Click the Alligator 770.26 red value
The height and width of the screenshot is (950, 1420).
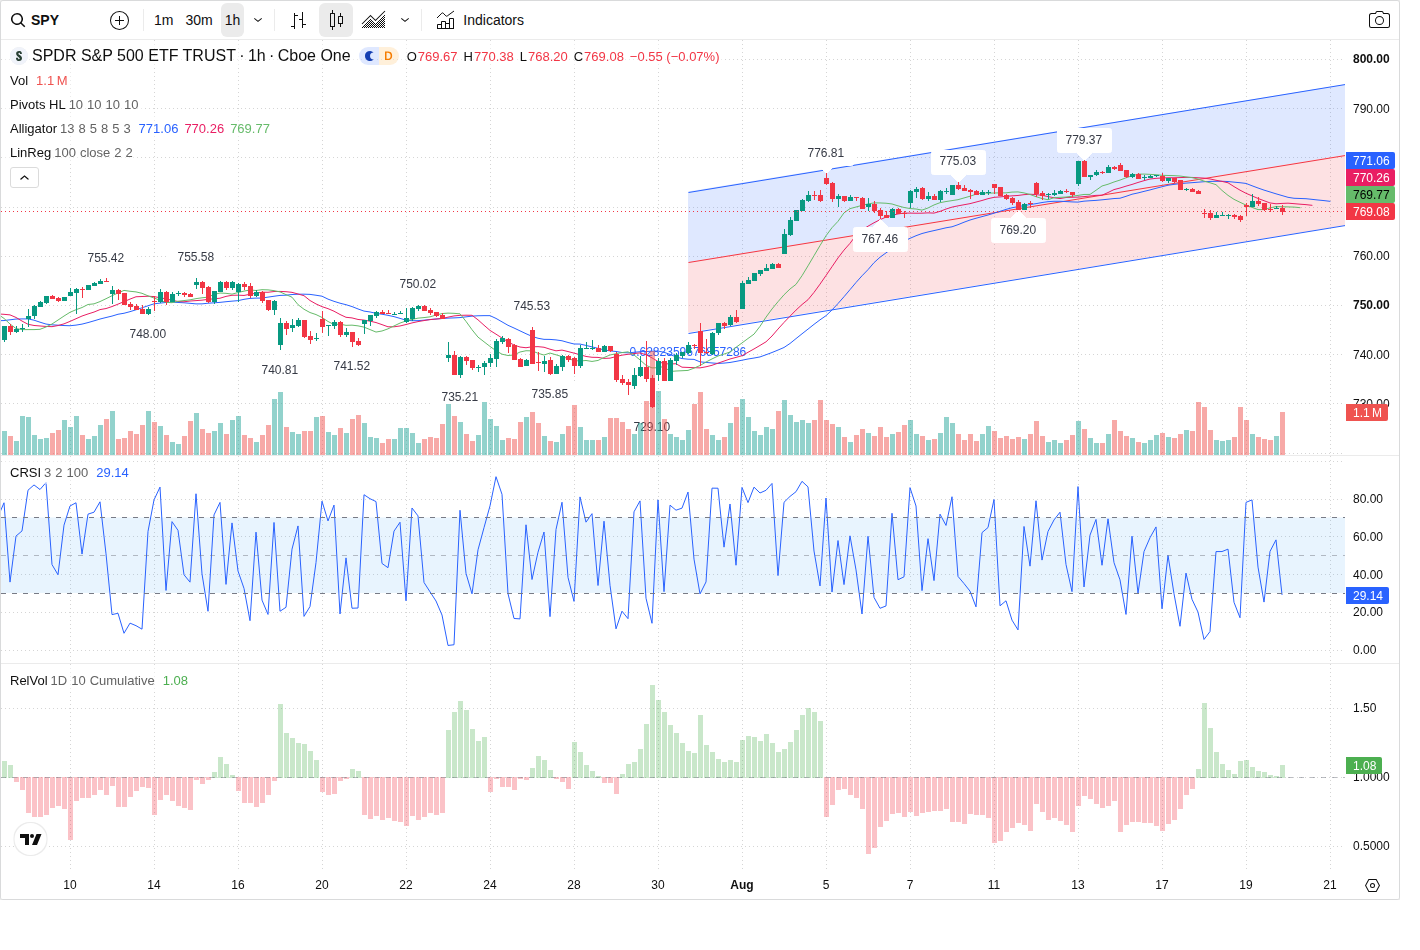point(204,129)
